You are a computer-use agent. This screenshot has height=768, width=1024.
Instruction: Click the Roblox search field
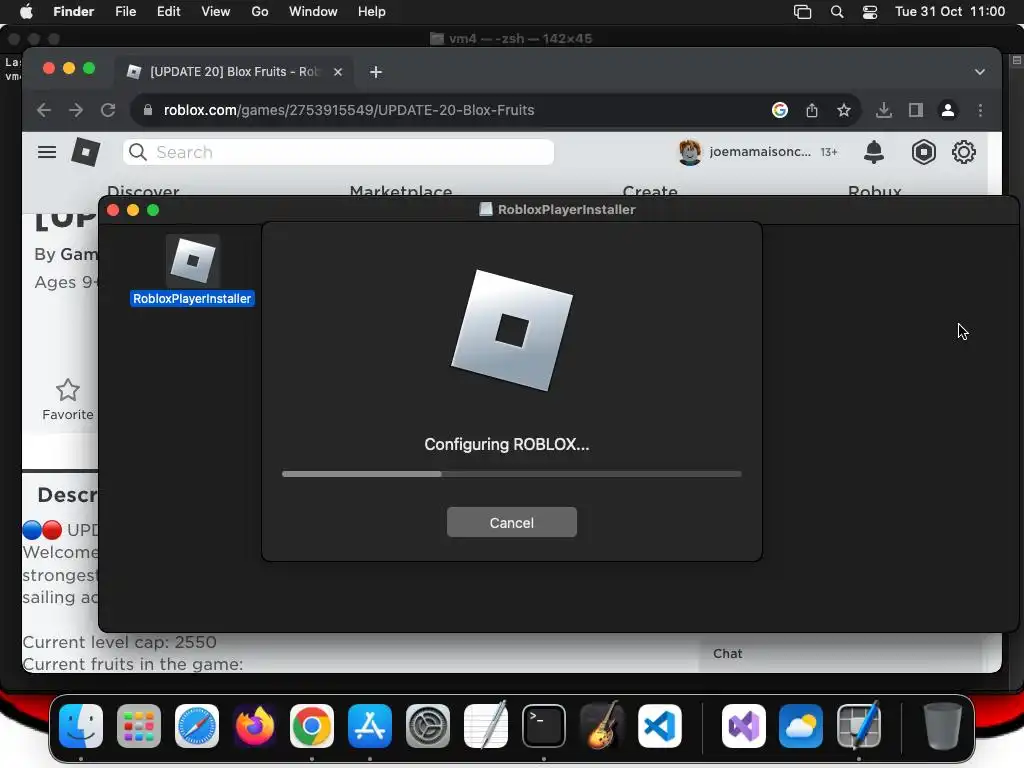[338, 152]
